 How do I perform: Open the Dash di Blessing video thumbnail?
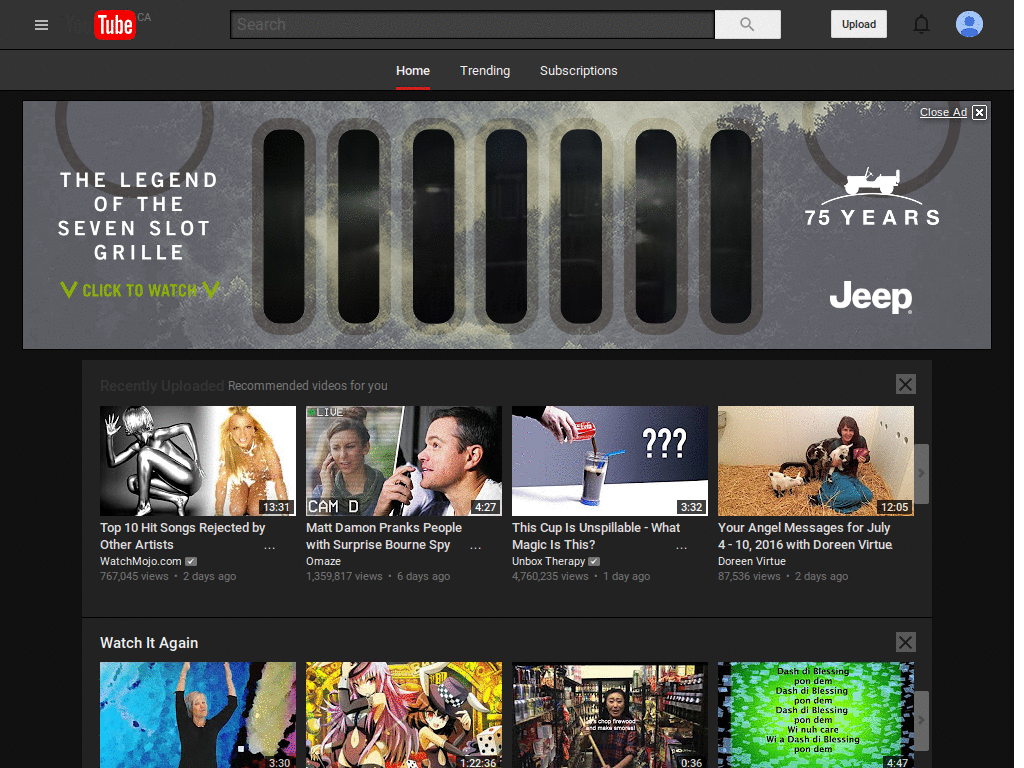pos(816,715)
